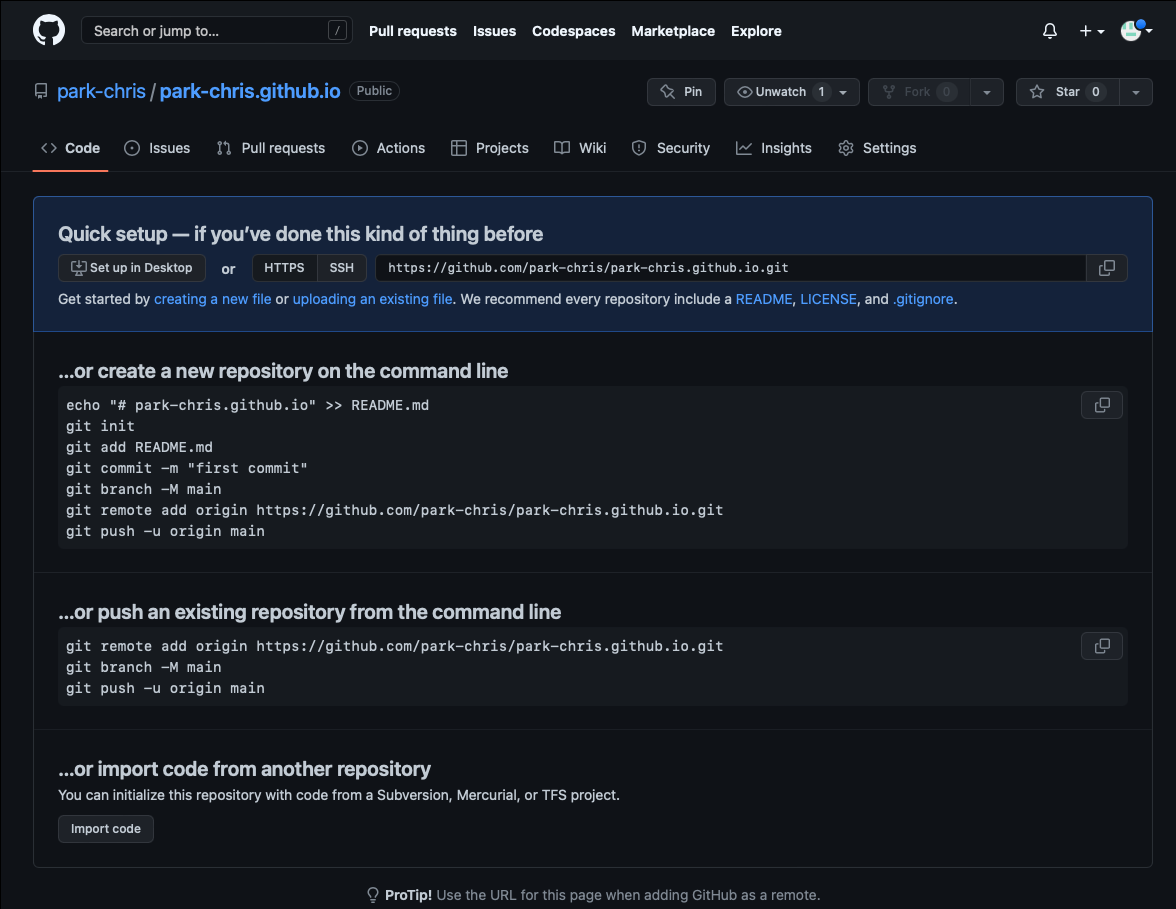
Task: Open the repository Settings tab
Action: pos(877,148)
